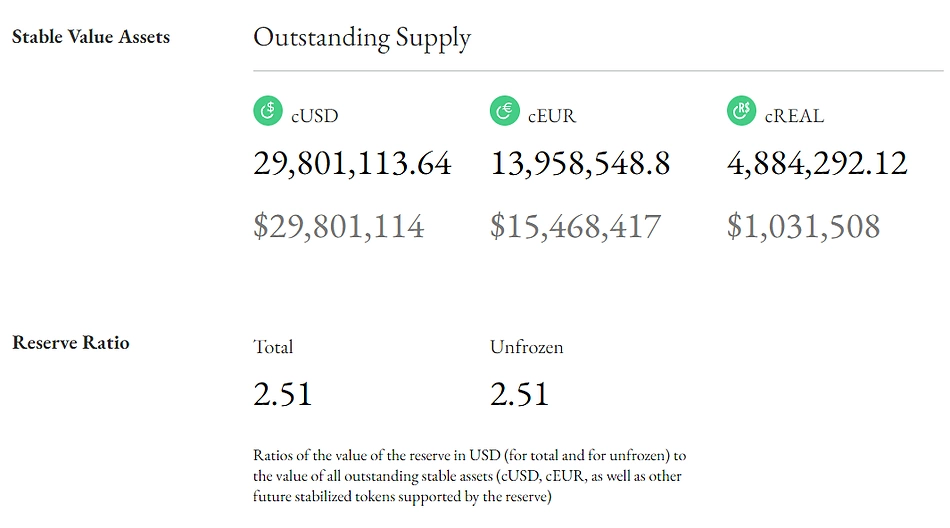Click the cEUR dollar value $15,468,417
Image resolution: width=950 pixels, height=528 pixels.
[x=576, y=227]
